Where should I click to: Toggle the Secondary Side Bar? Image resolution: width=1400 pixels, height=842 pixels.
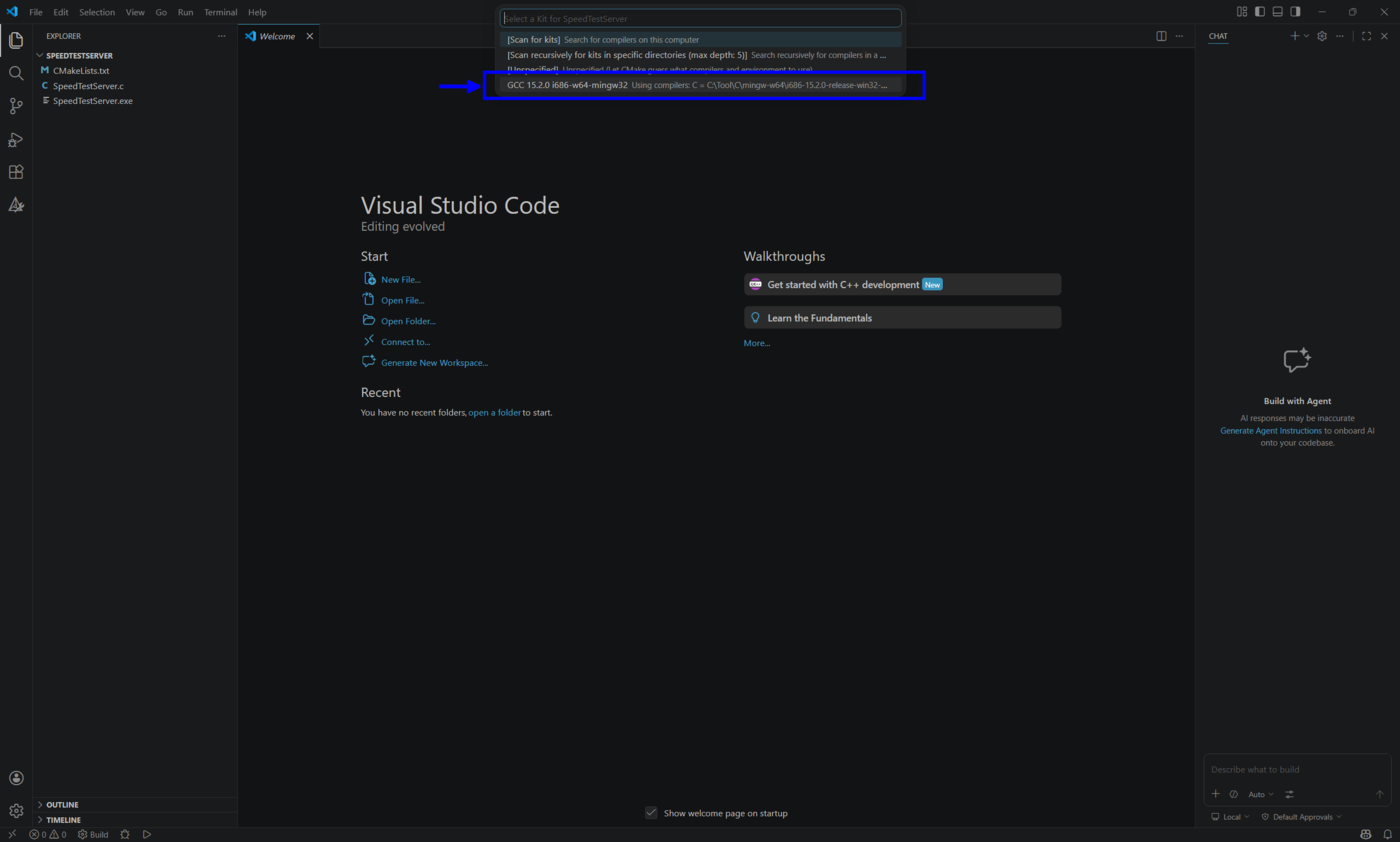coord(1294,11)
